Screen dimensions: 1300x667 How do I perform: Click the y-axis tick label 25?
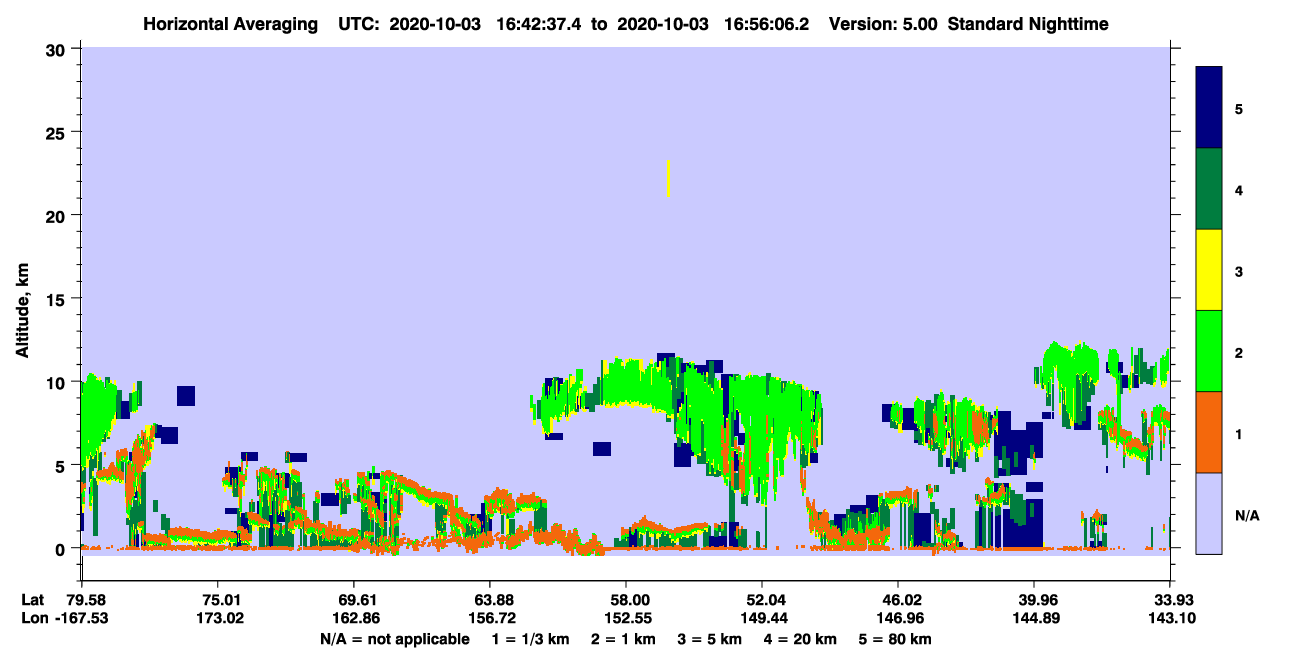58,132
